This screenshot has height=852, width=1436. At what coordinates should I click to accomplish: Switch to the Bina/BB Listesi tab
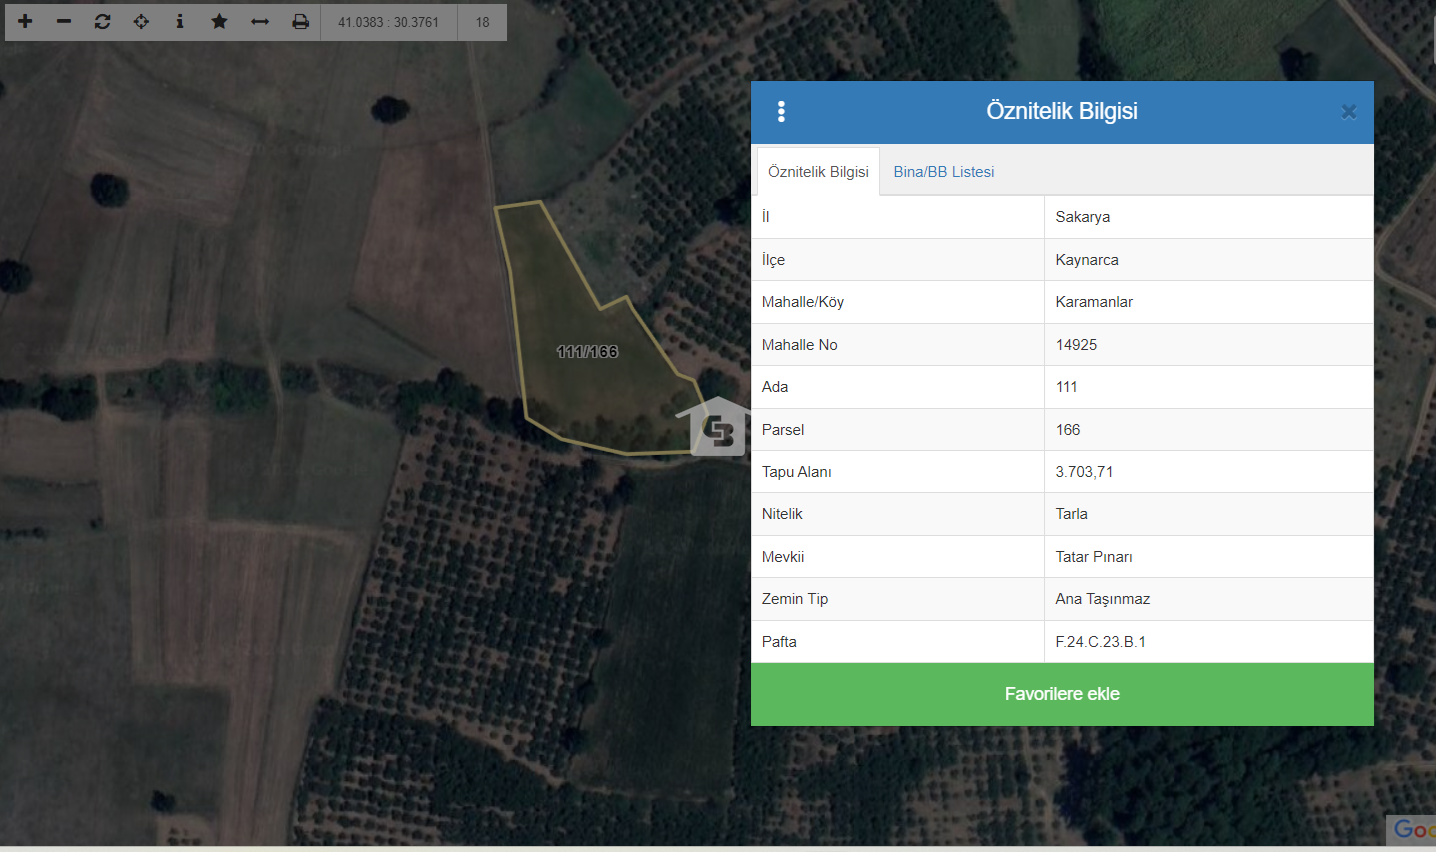[943, 172]
